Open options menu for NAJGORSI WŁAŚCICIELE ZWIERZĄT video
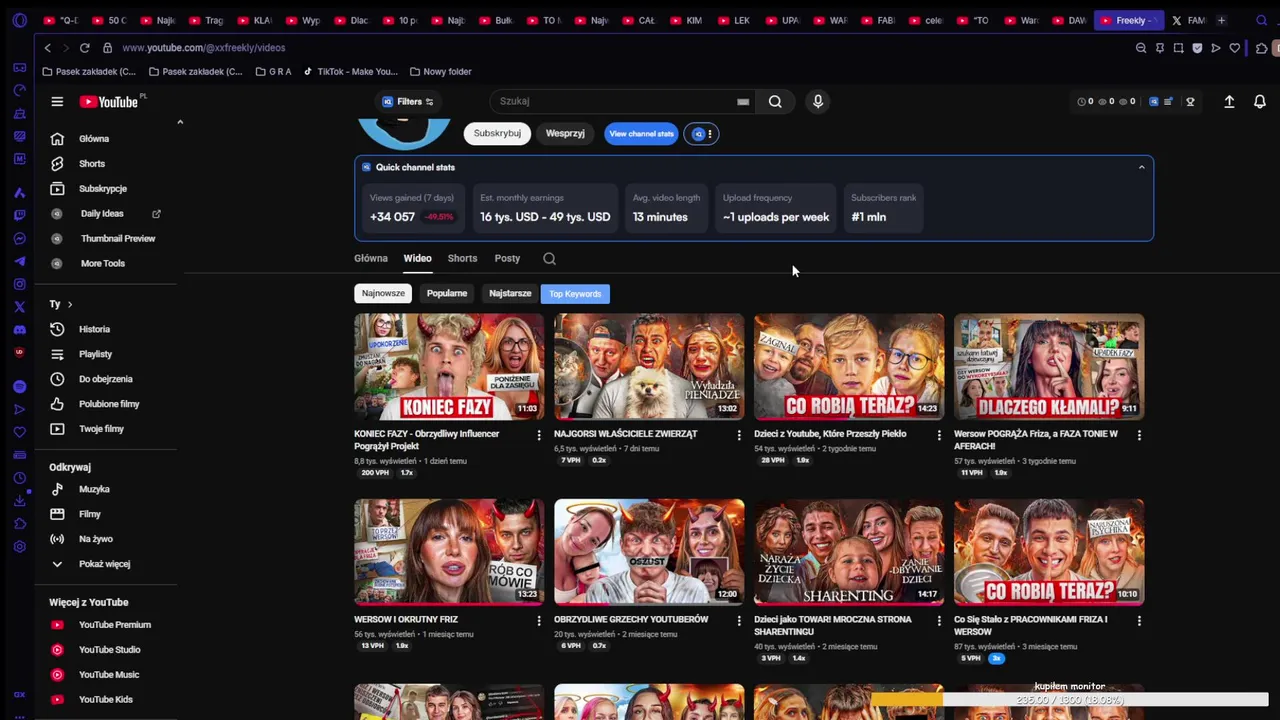 [x=739, y=435]
